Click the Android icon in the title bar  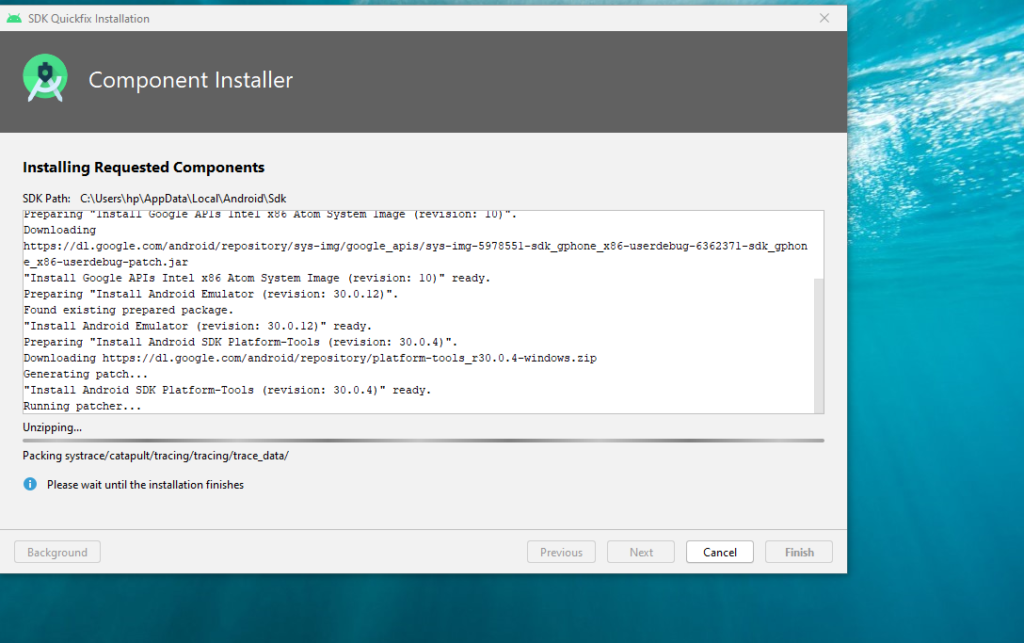[14, 18]
